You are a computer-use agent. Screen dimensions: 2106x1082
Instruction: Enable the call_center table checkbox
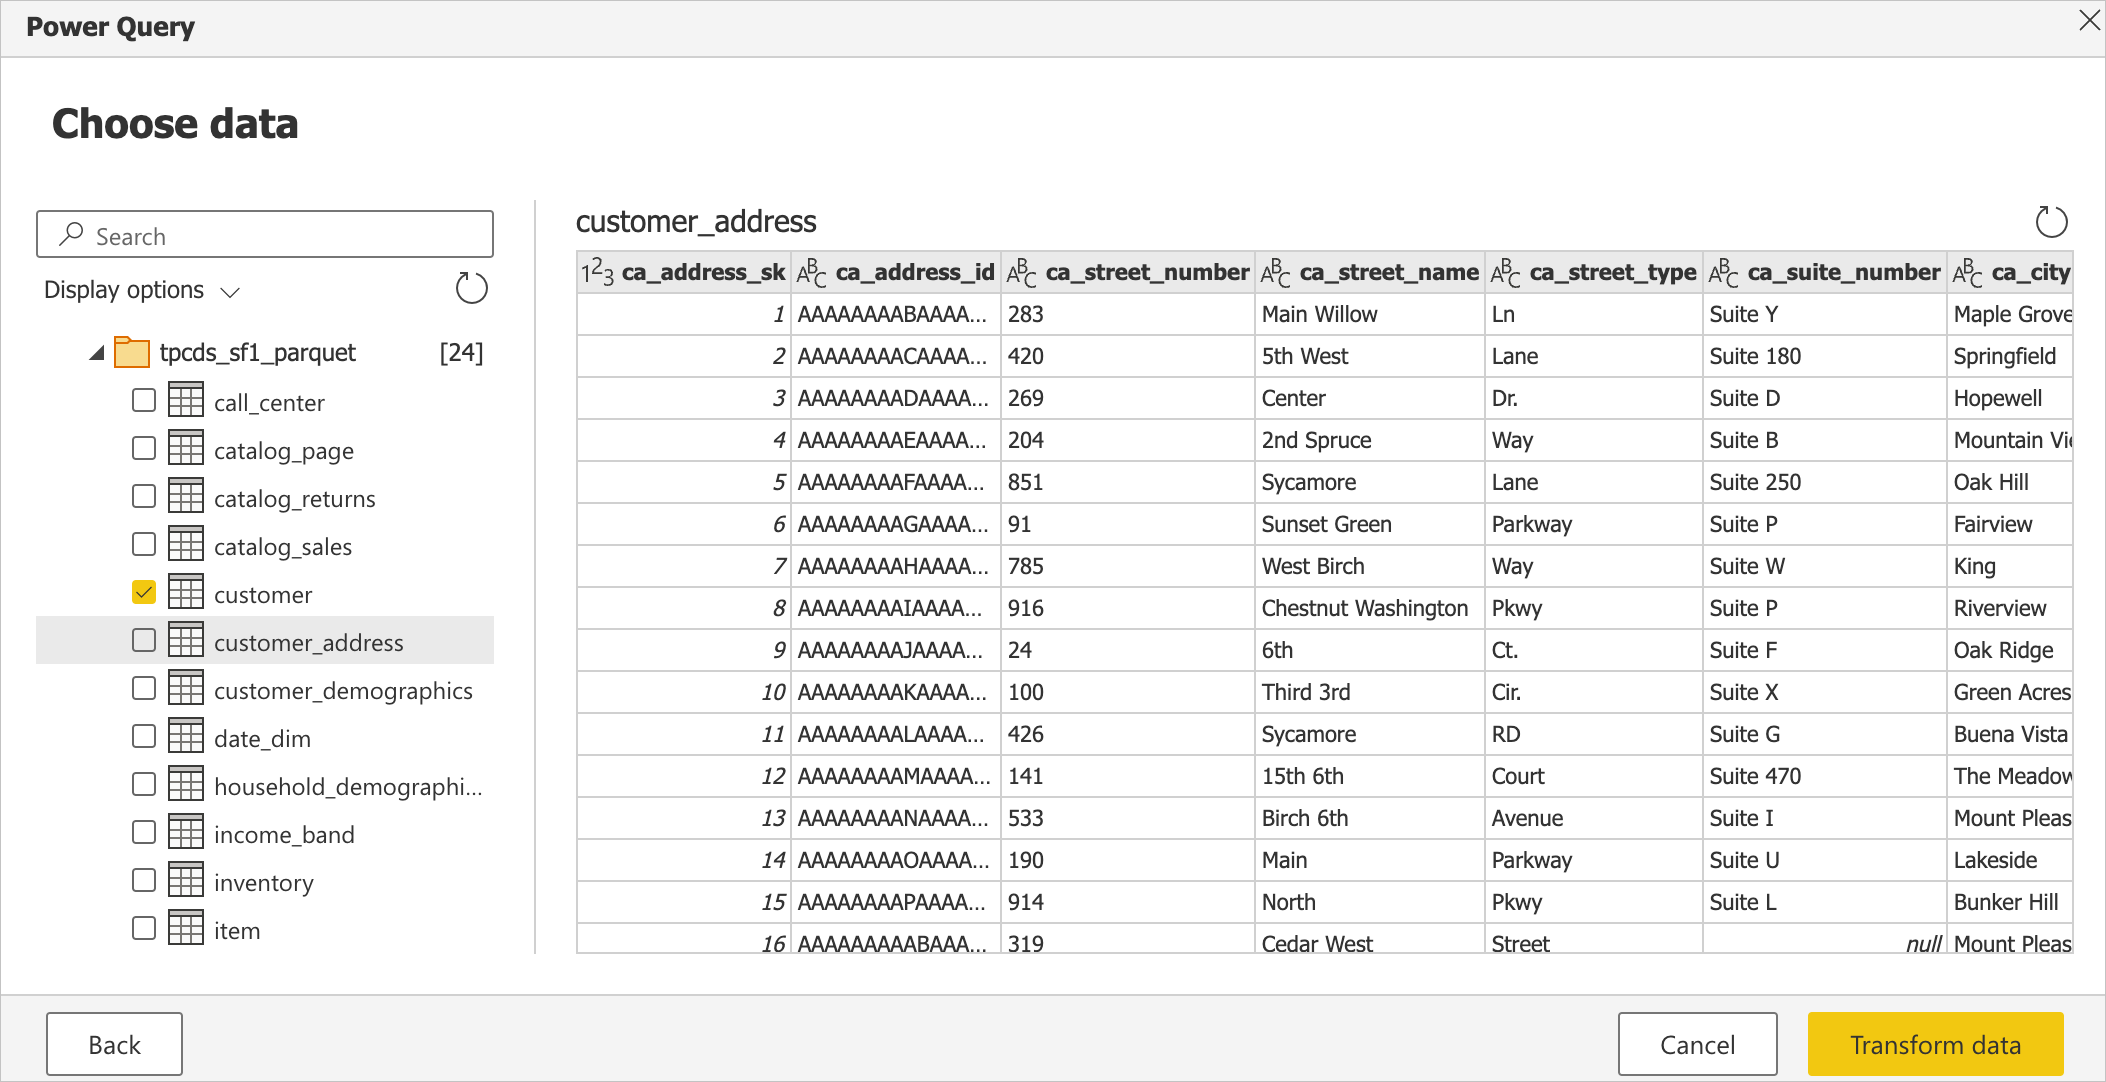[x=144, y=402]
